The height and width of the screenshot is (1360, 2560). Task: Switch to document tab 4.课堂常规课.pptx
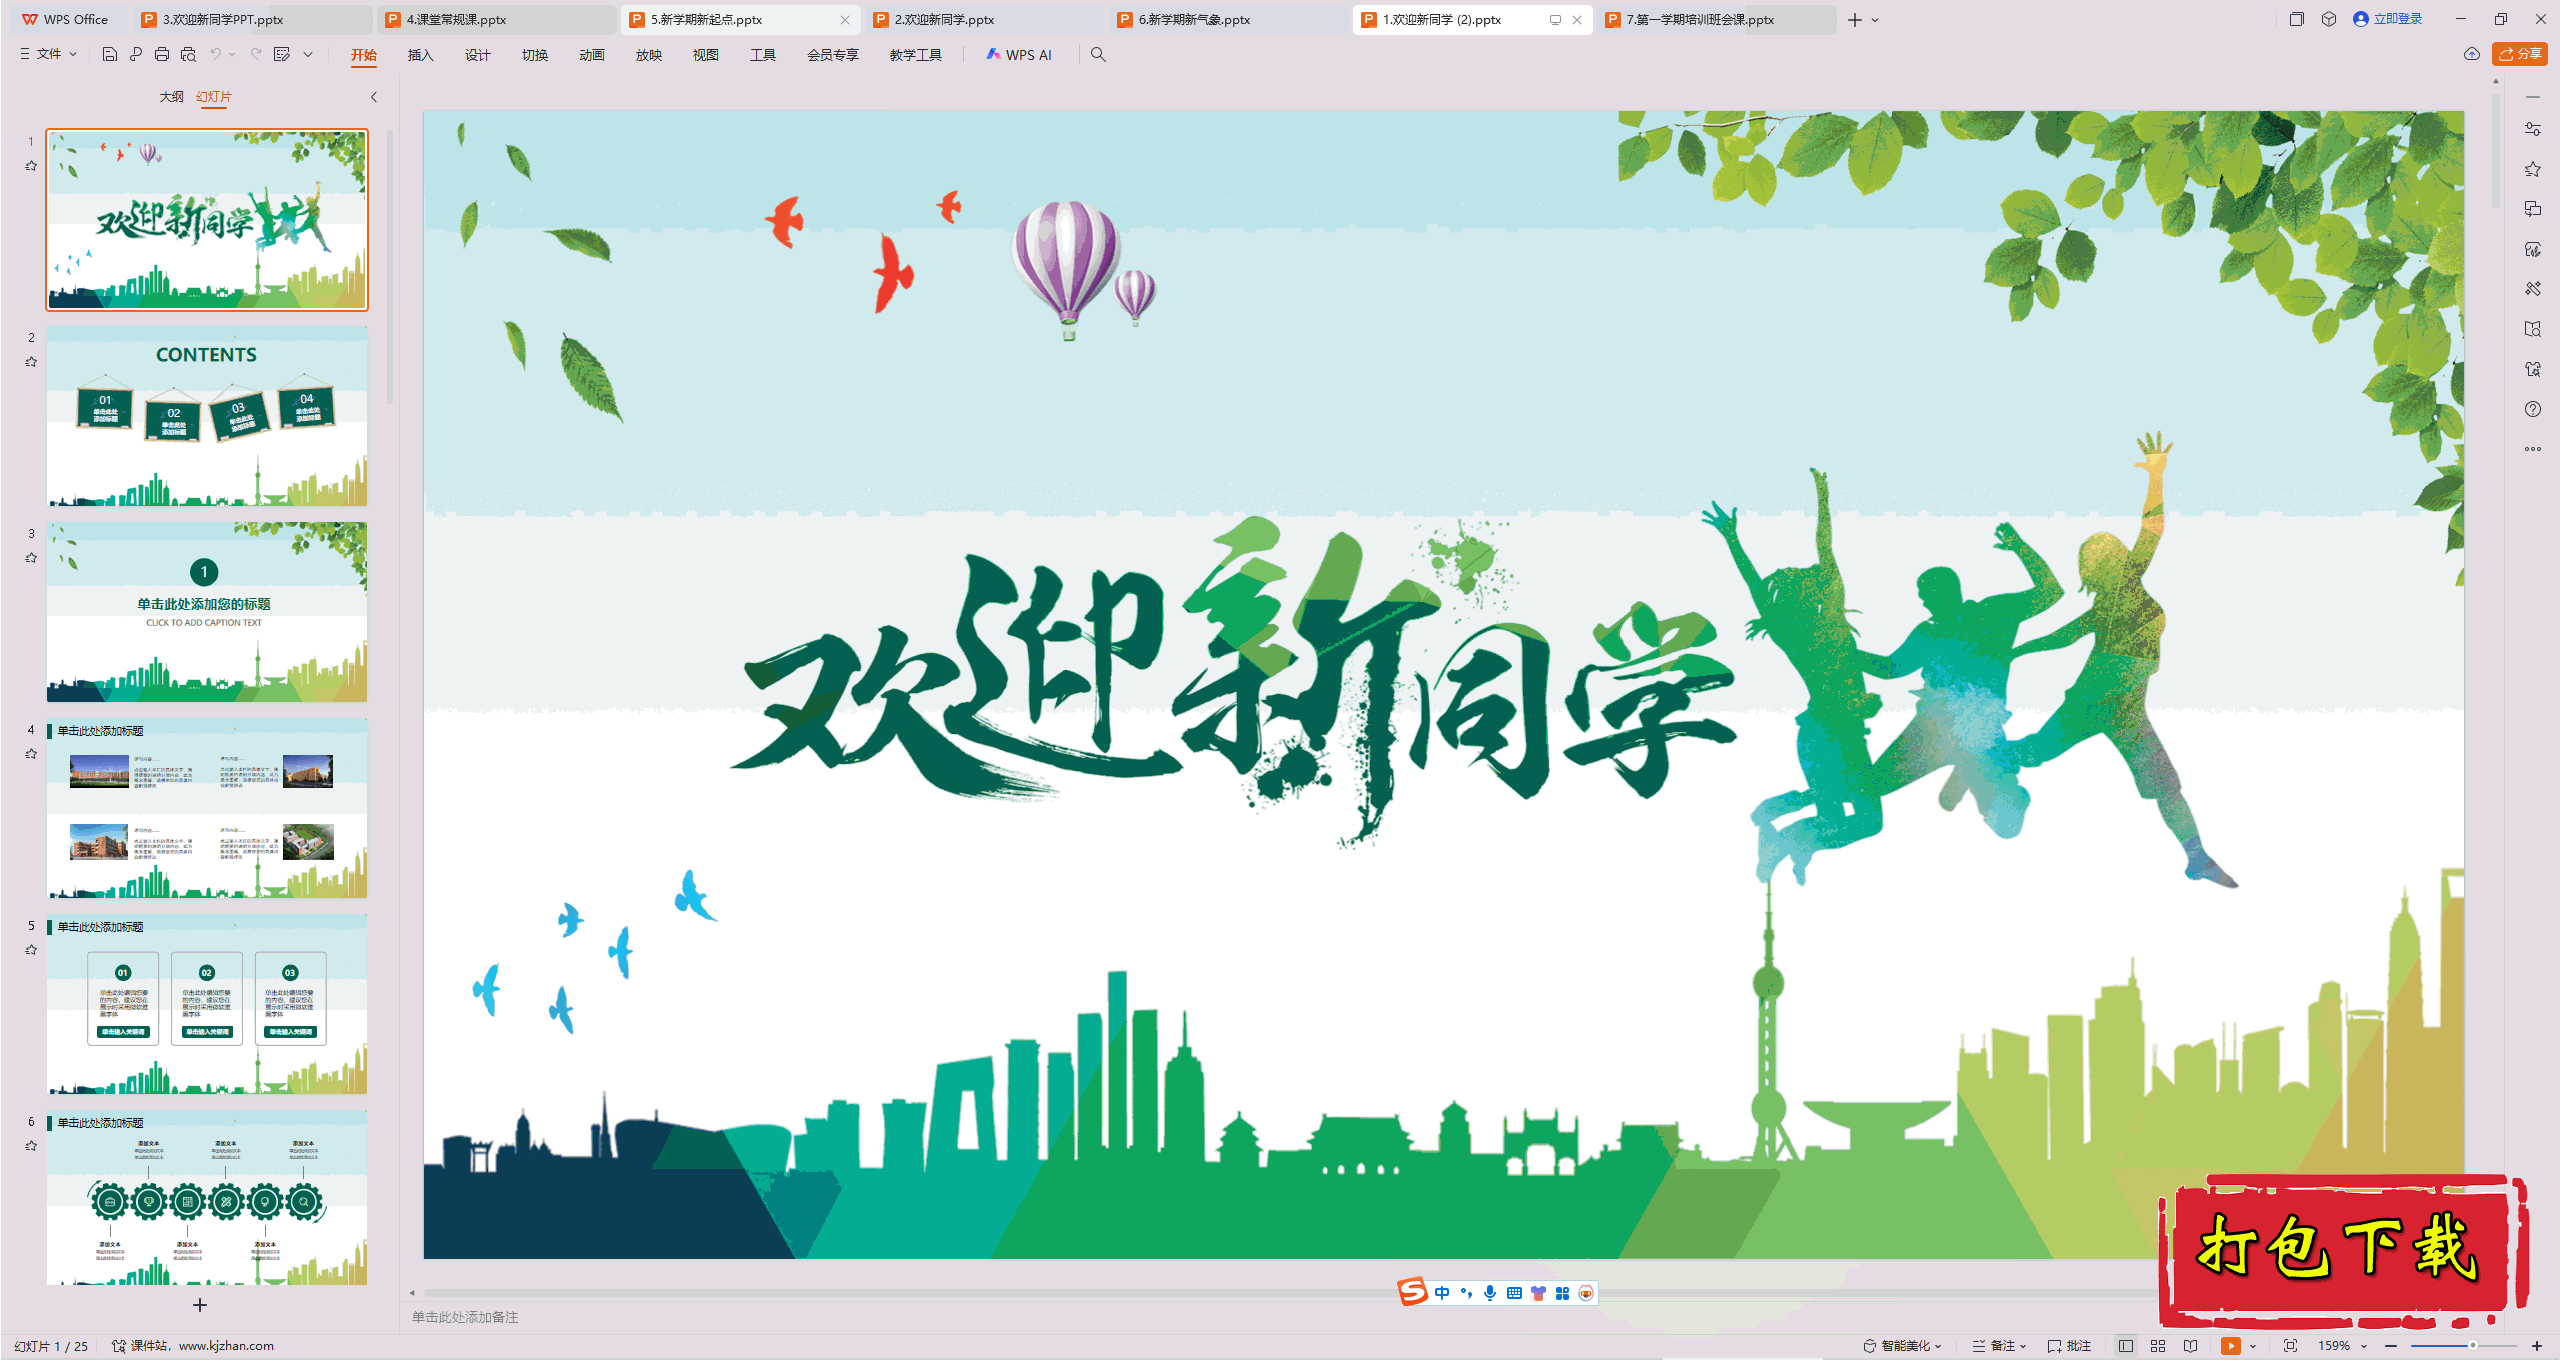(497, 20)
